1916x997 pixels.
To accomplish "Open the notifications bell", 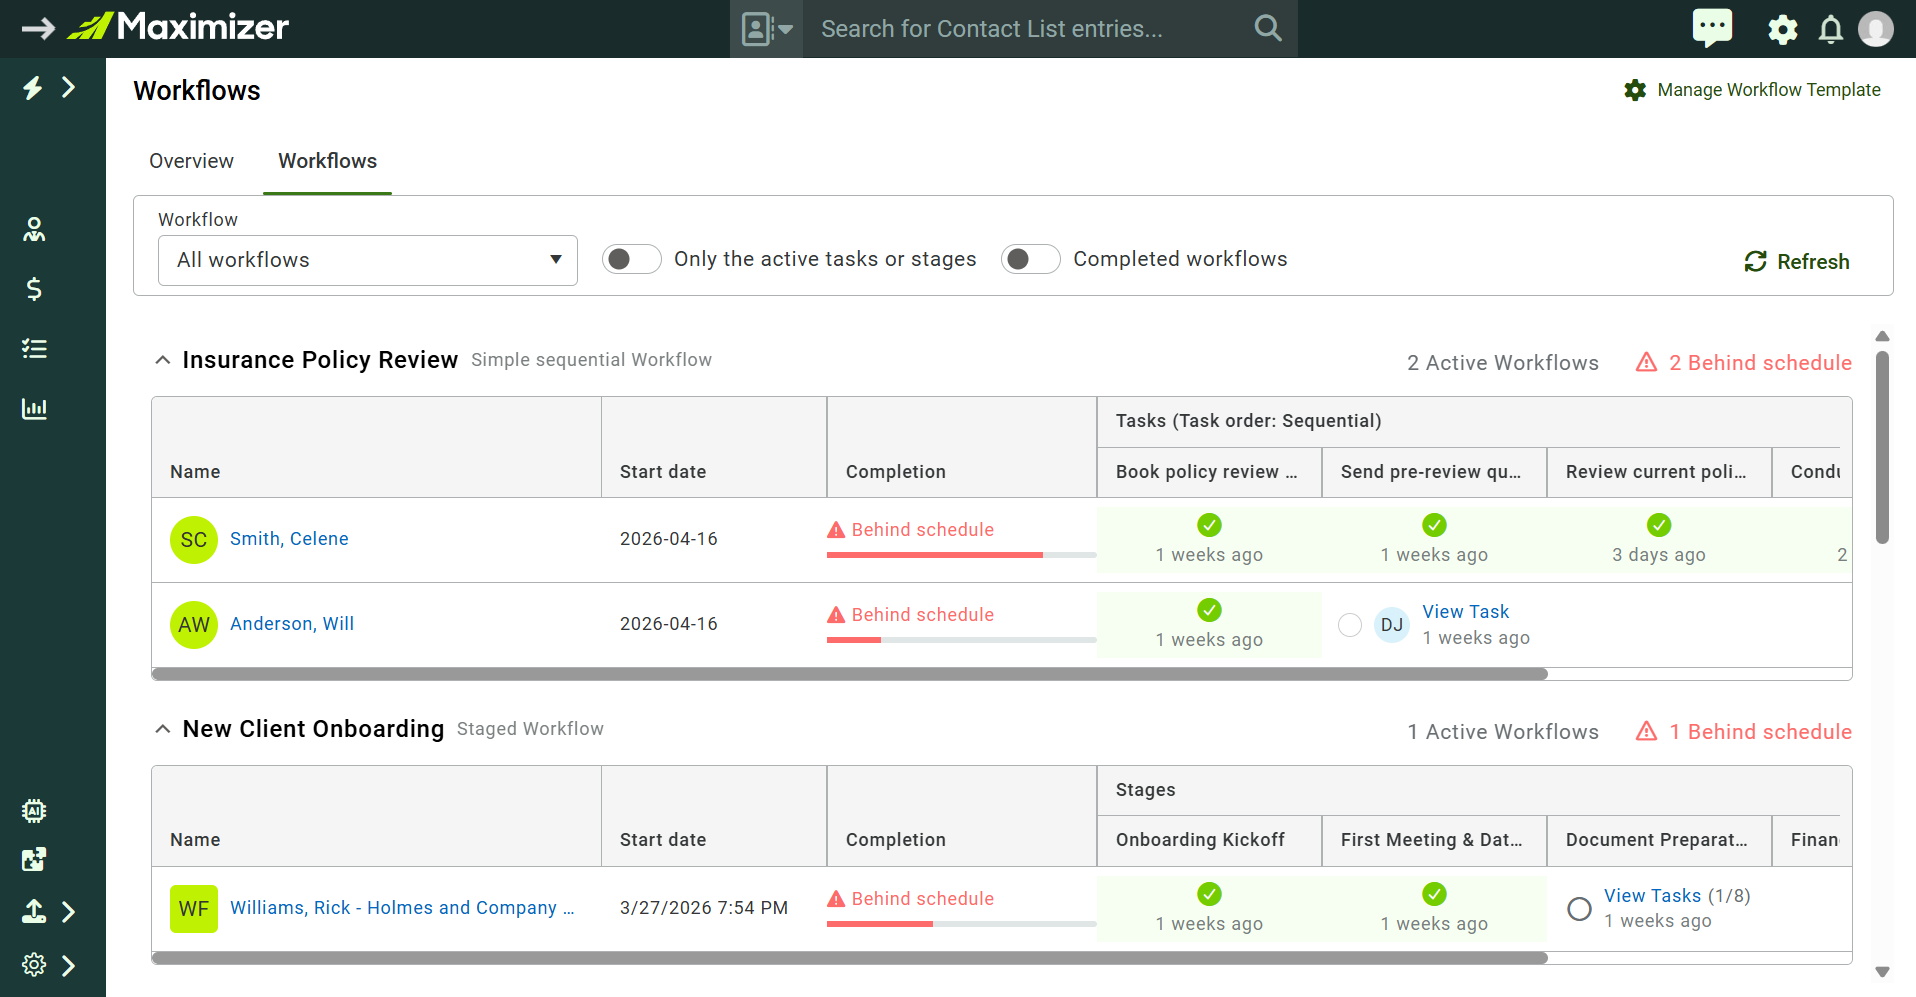I will pos(1831,29).
